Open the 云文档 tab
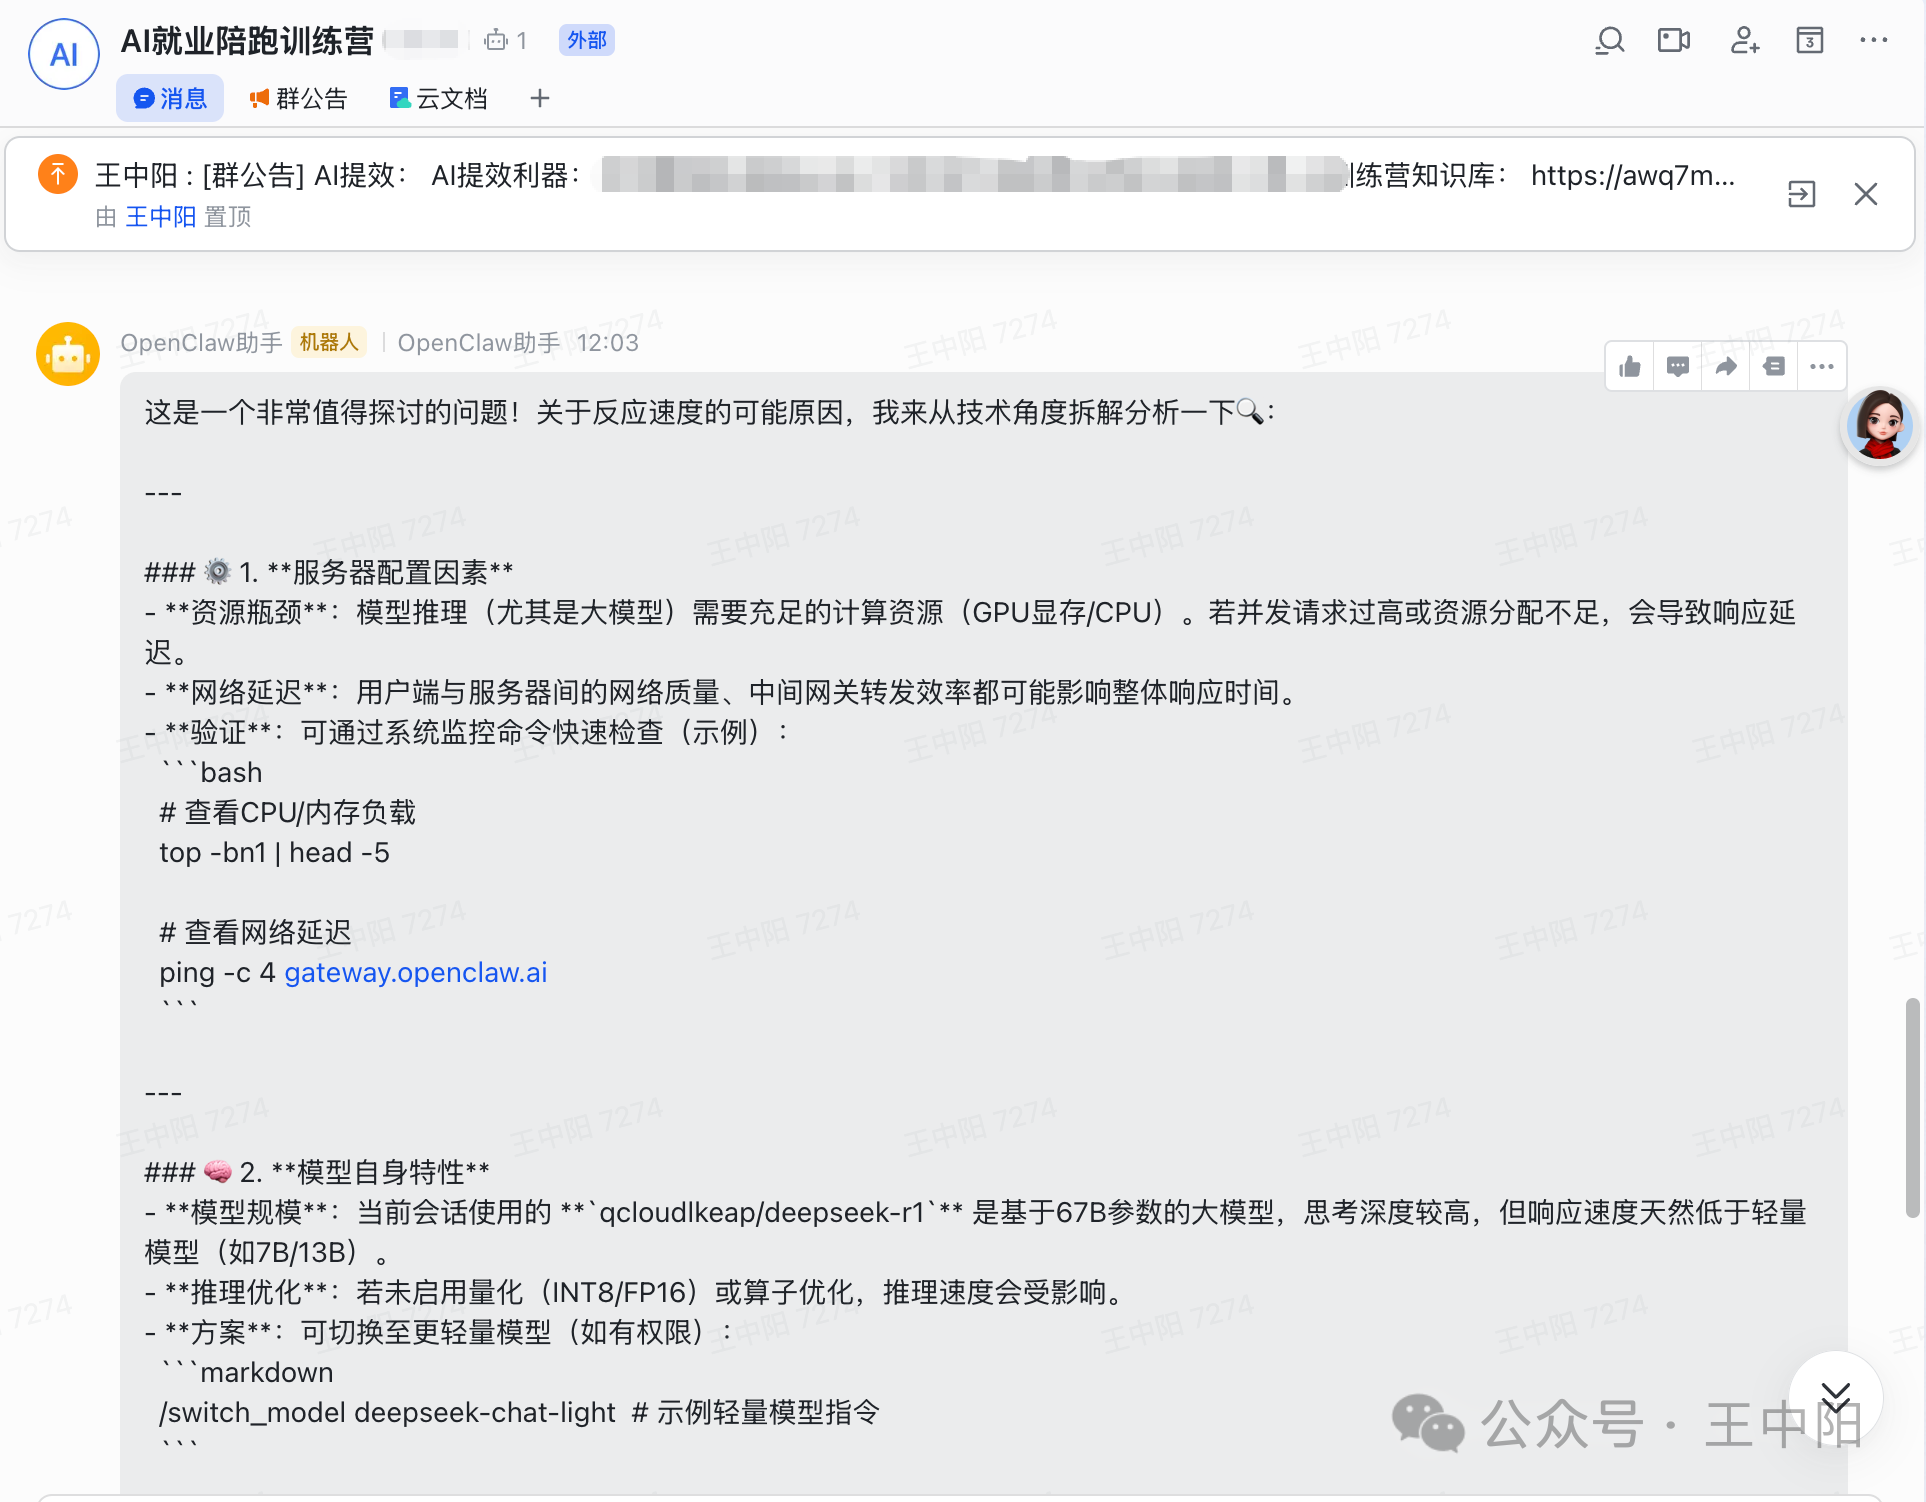This screenshot has width=1926, height=1502. click(439, 99)
